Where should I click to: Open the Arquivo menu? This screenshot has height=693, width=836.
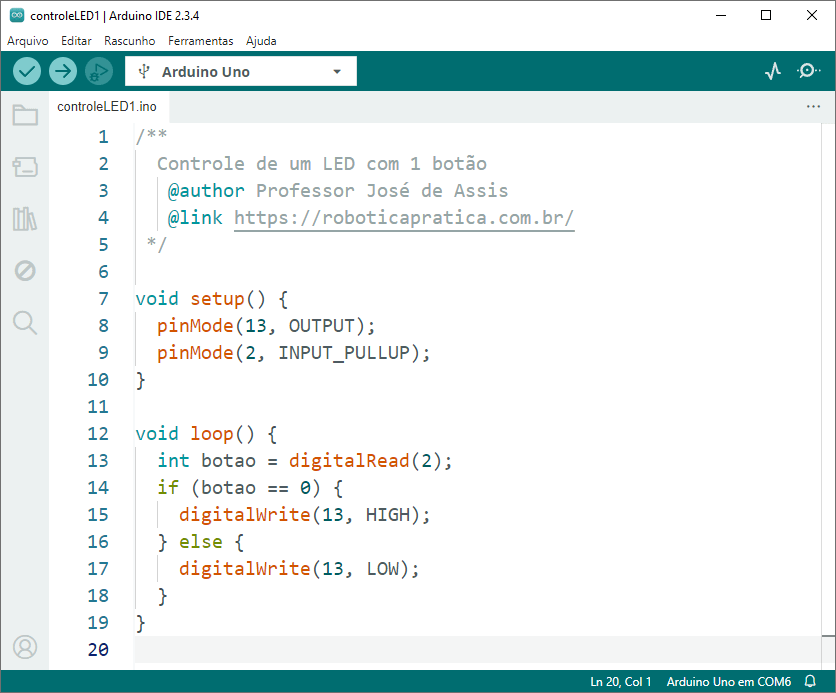click(28, 41)
